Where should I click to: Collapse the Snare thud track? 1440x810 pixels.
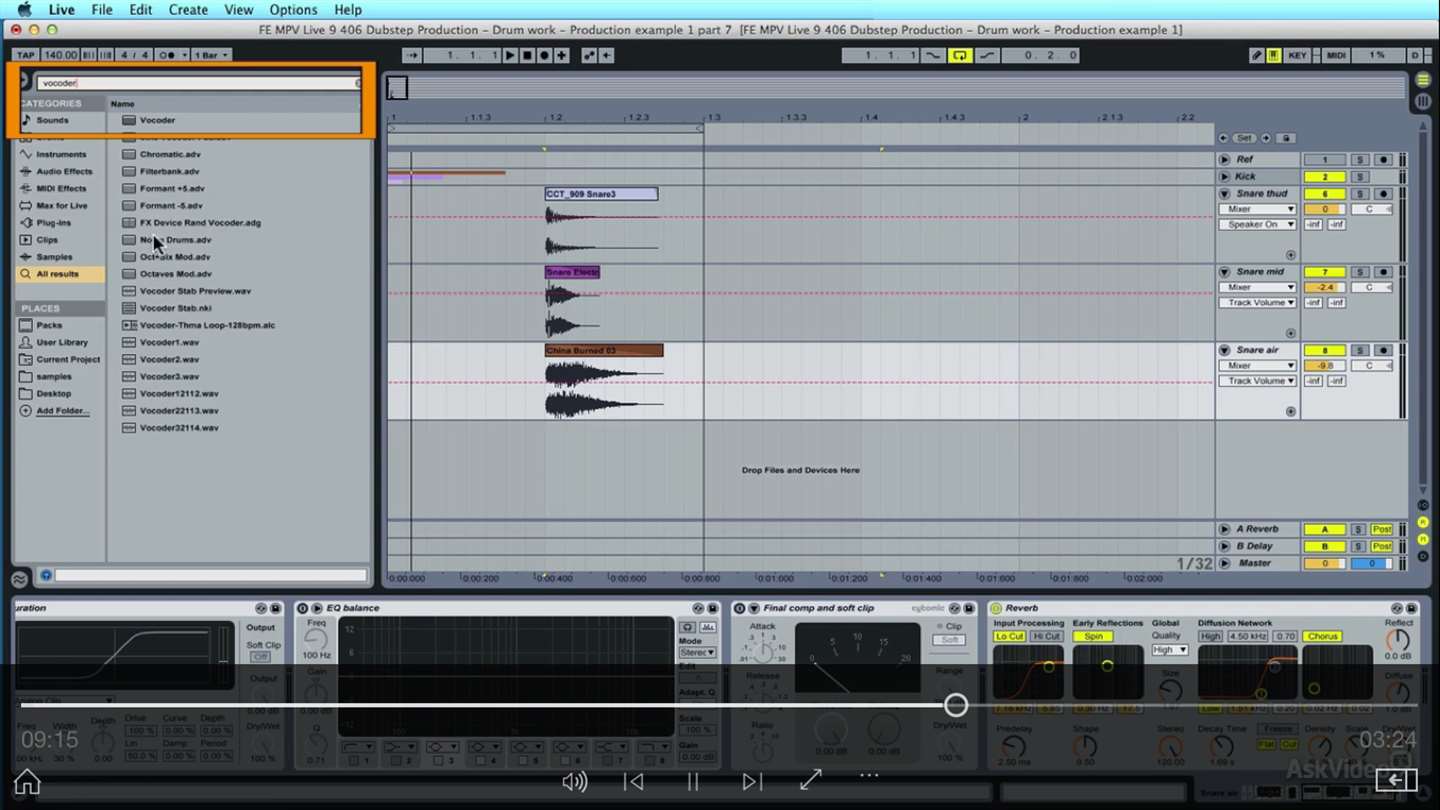[1225, 193]
